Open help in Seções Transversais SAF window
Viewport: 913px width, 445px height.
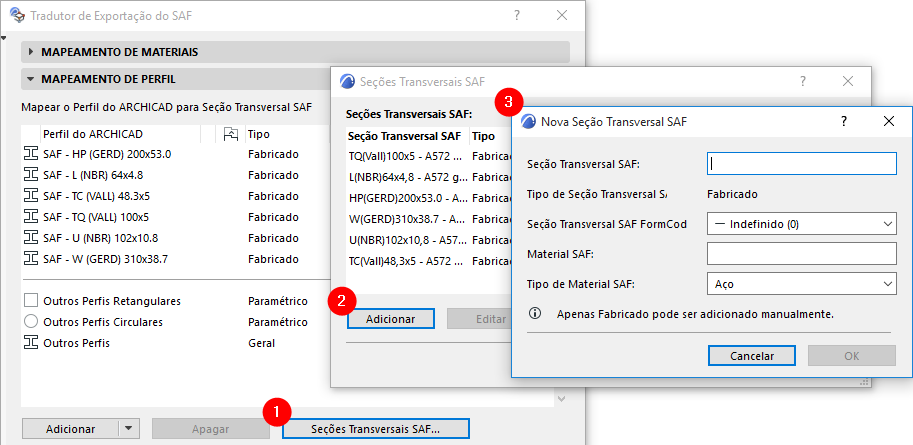(802, 82)
